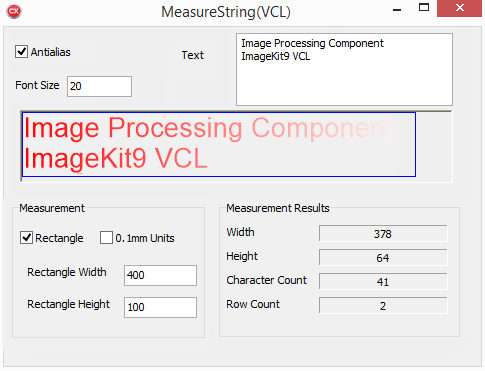Image resolution: width=485 pixels, height=371 pixels.
Task: Select the Height result box showing 64
Action: tap(383, 257)
